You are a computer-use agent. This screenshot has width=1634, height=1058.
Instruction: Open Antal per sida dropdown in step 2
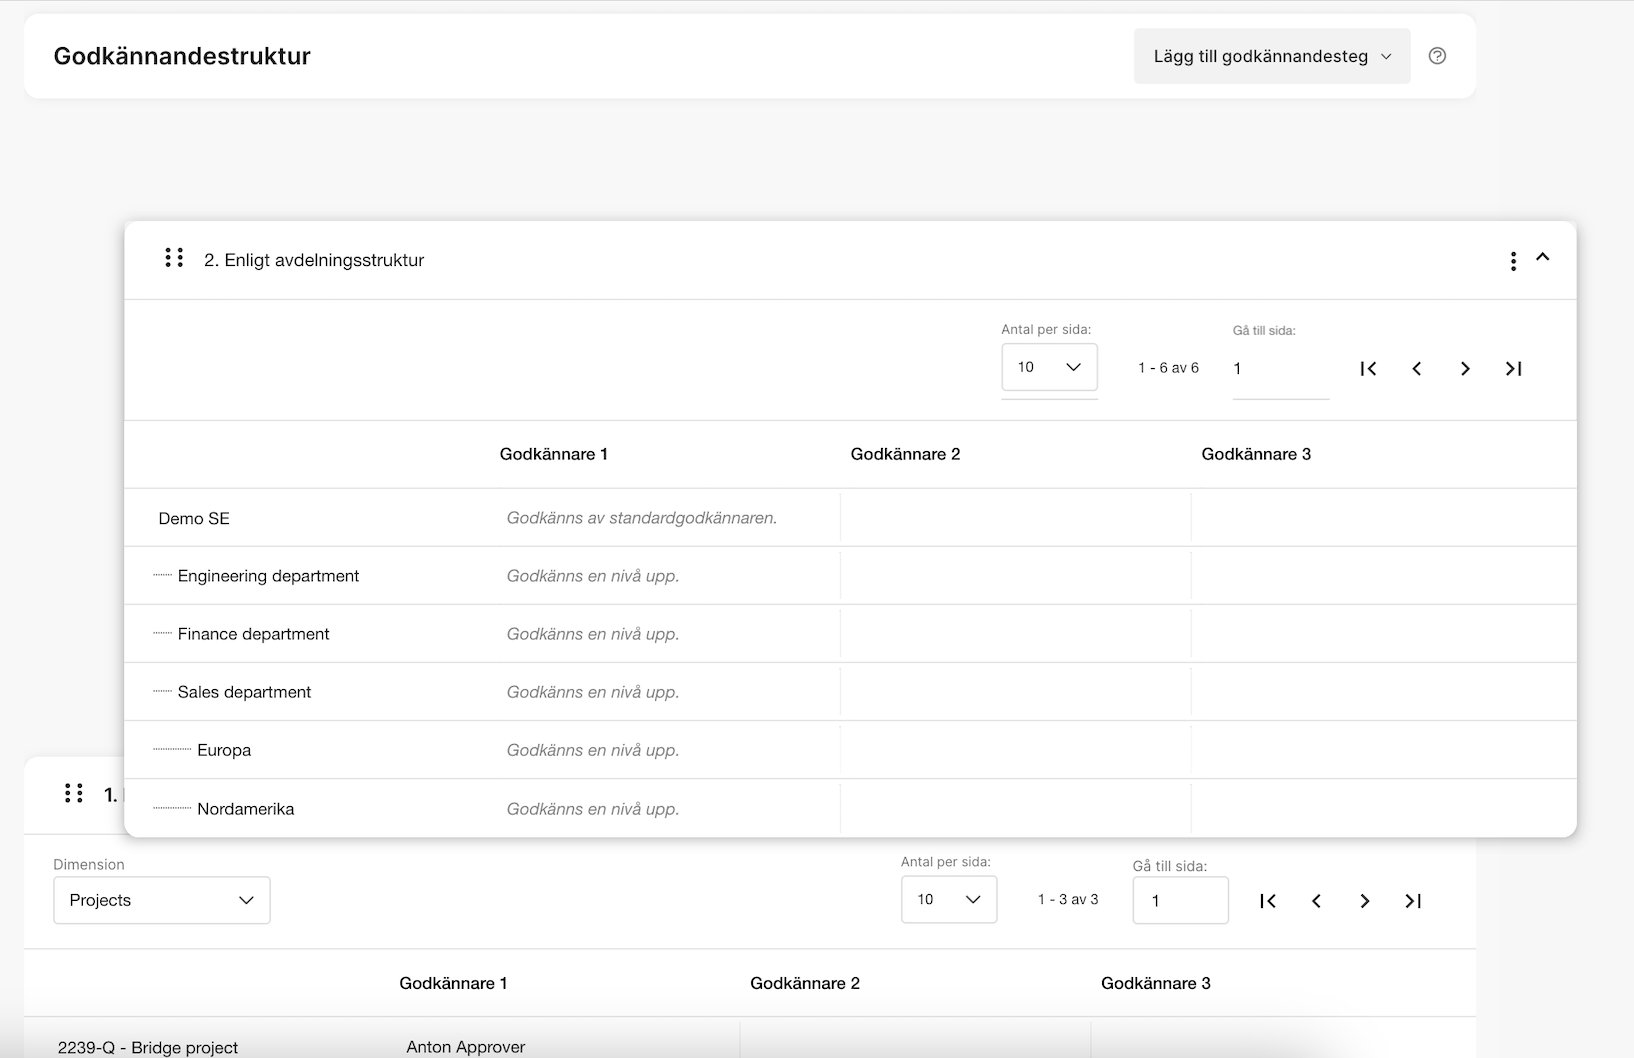click(1049, 367)
